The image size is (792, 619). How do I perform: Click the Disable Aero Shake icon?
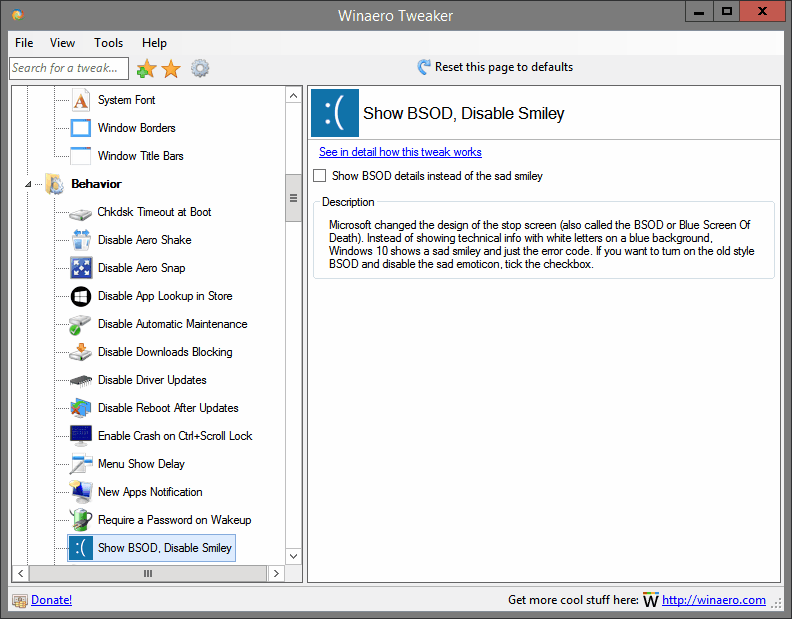click(x=81, y=240)
